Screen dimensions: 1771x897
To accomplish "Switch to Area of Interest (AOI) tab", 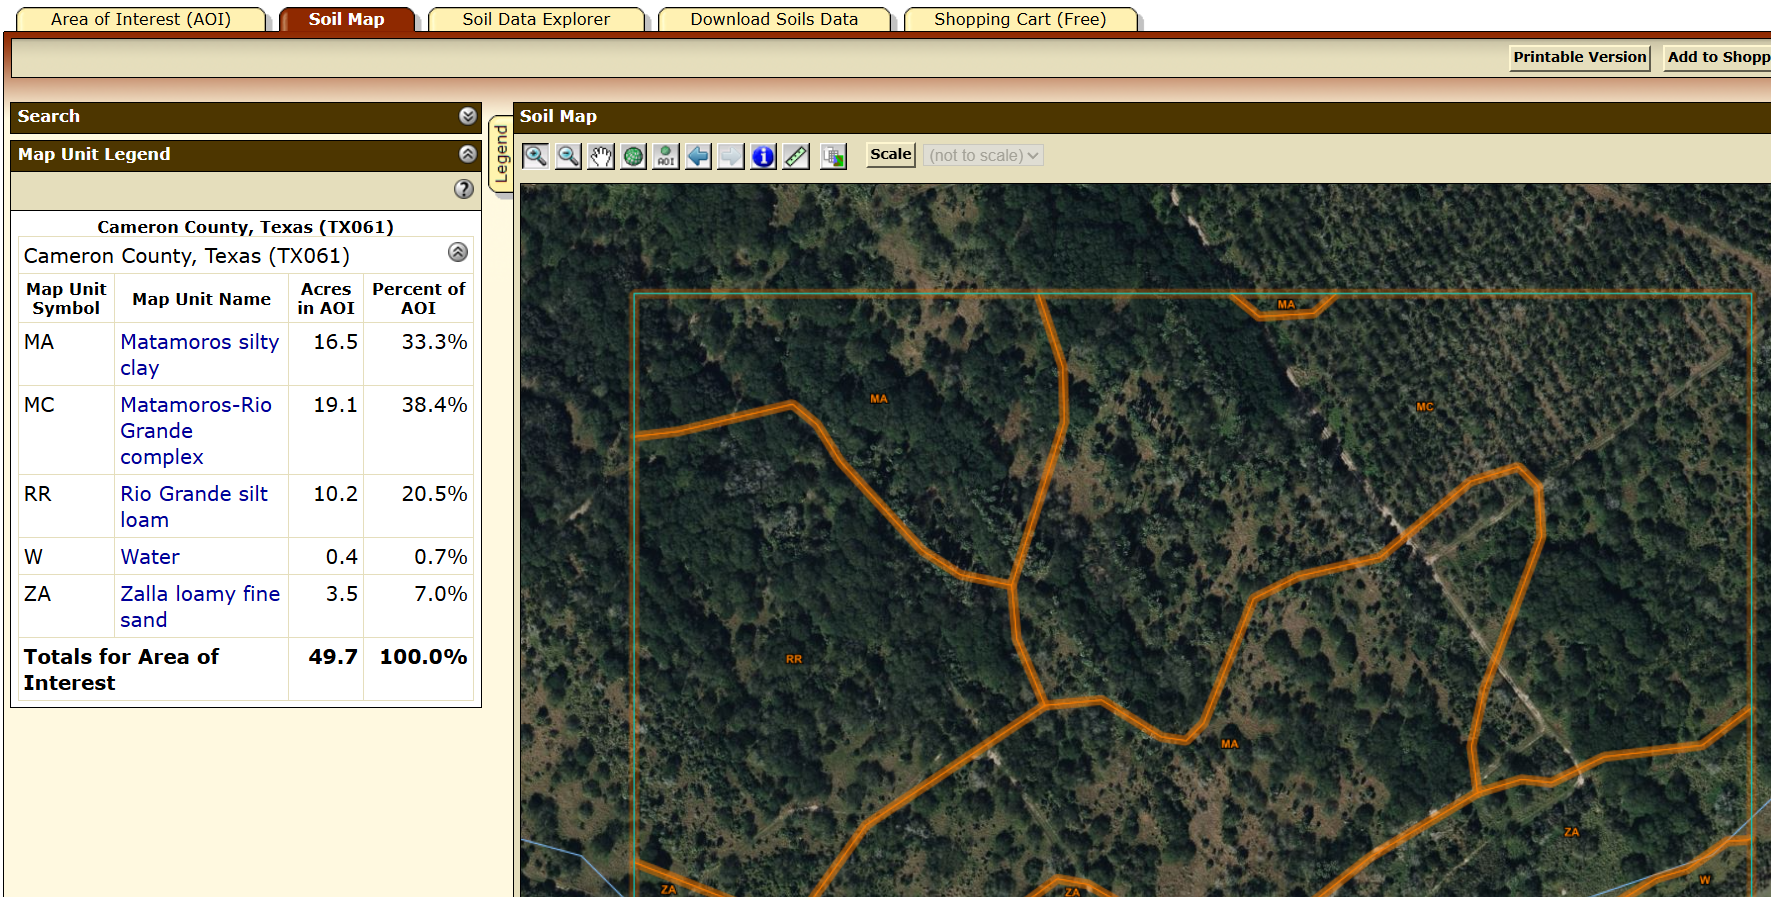I will click(141, 19).
